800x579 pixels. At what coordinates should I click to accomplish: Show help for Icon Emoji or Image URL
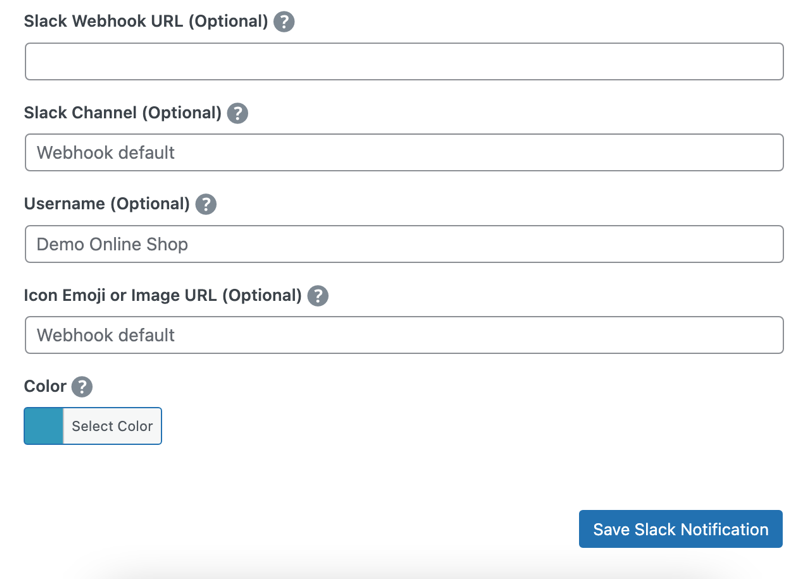[x=317, y=296]
